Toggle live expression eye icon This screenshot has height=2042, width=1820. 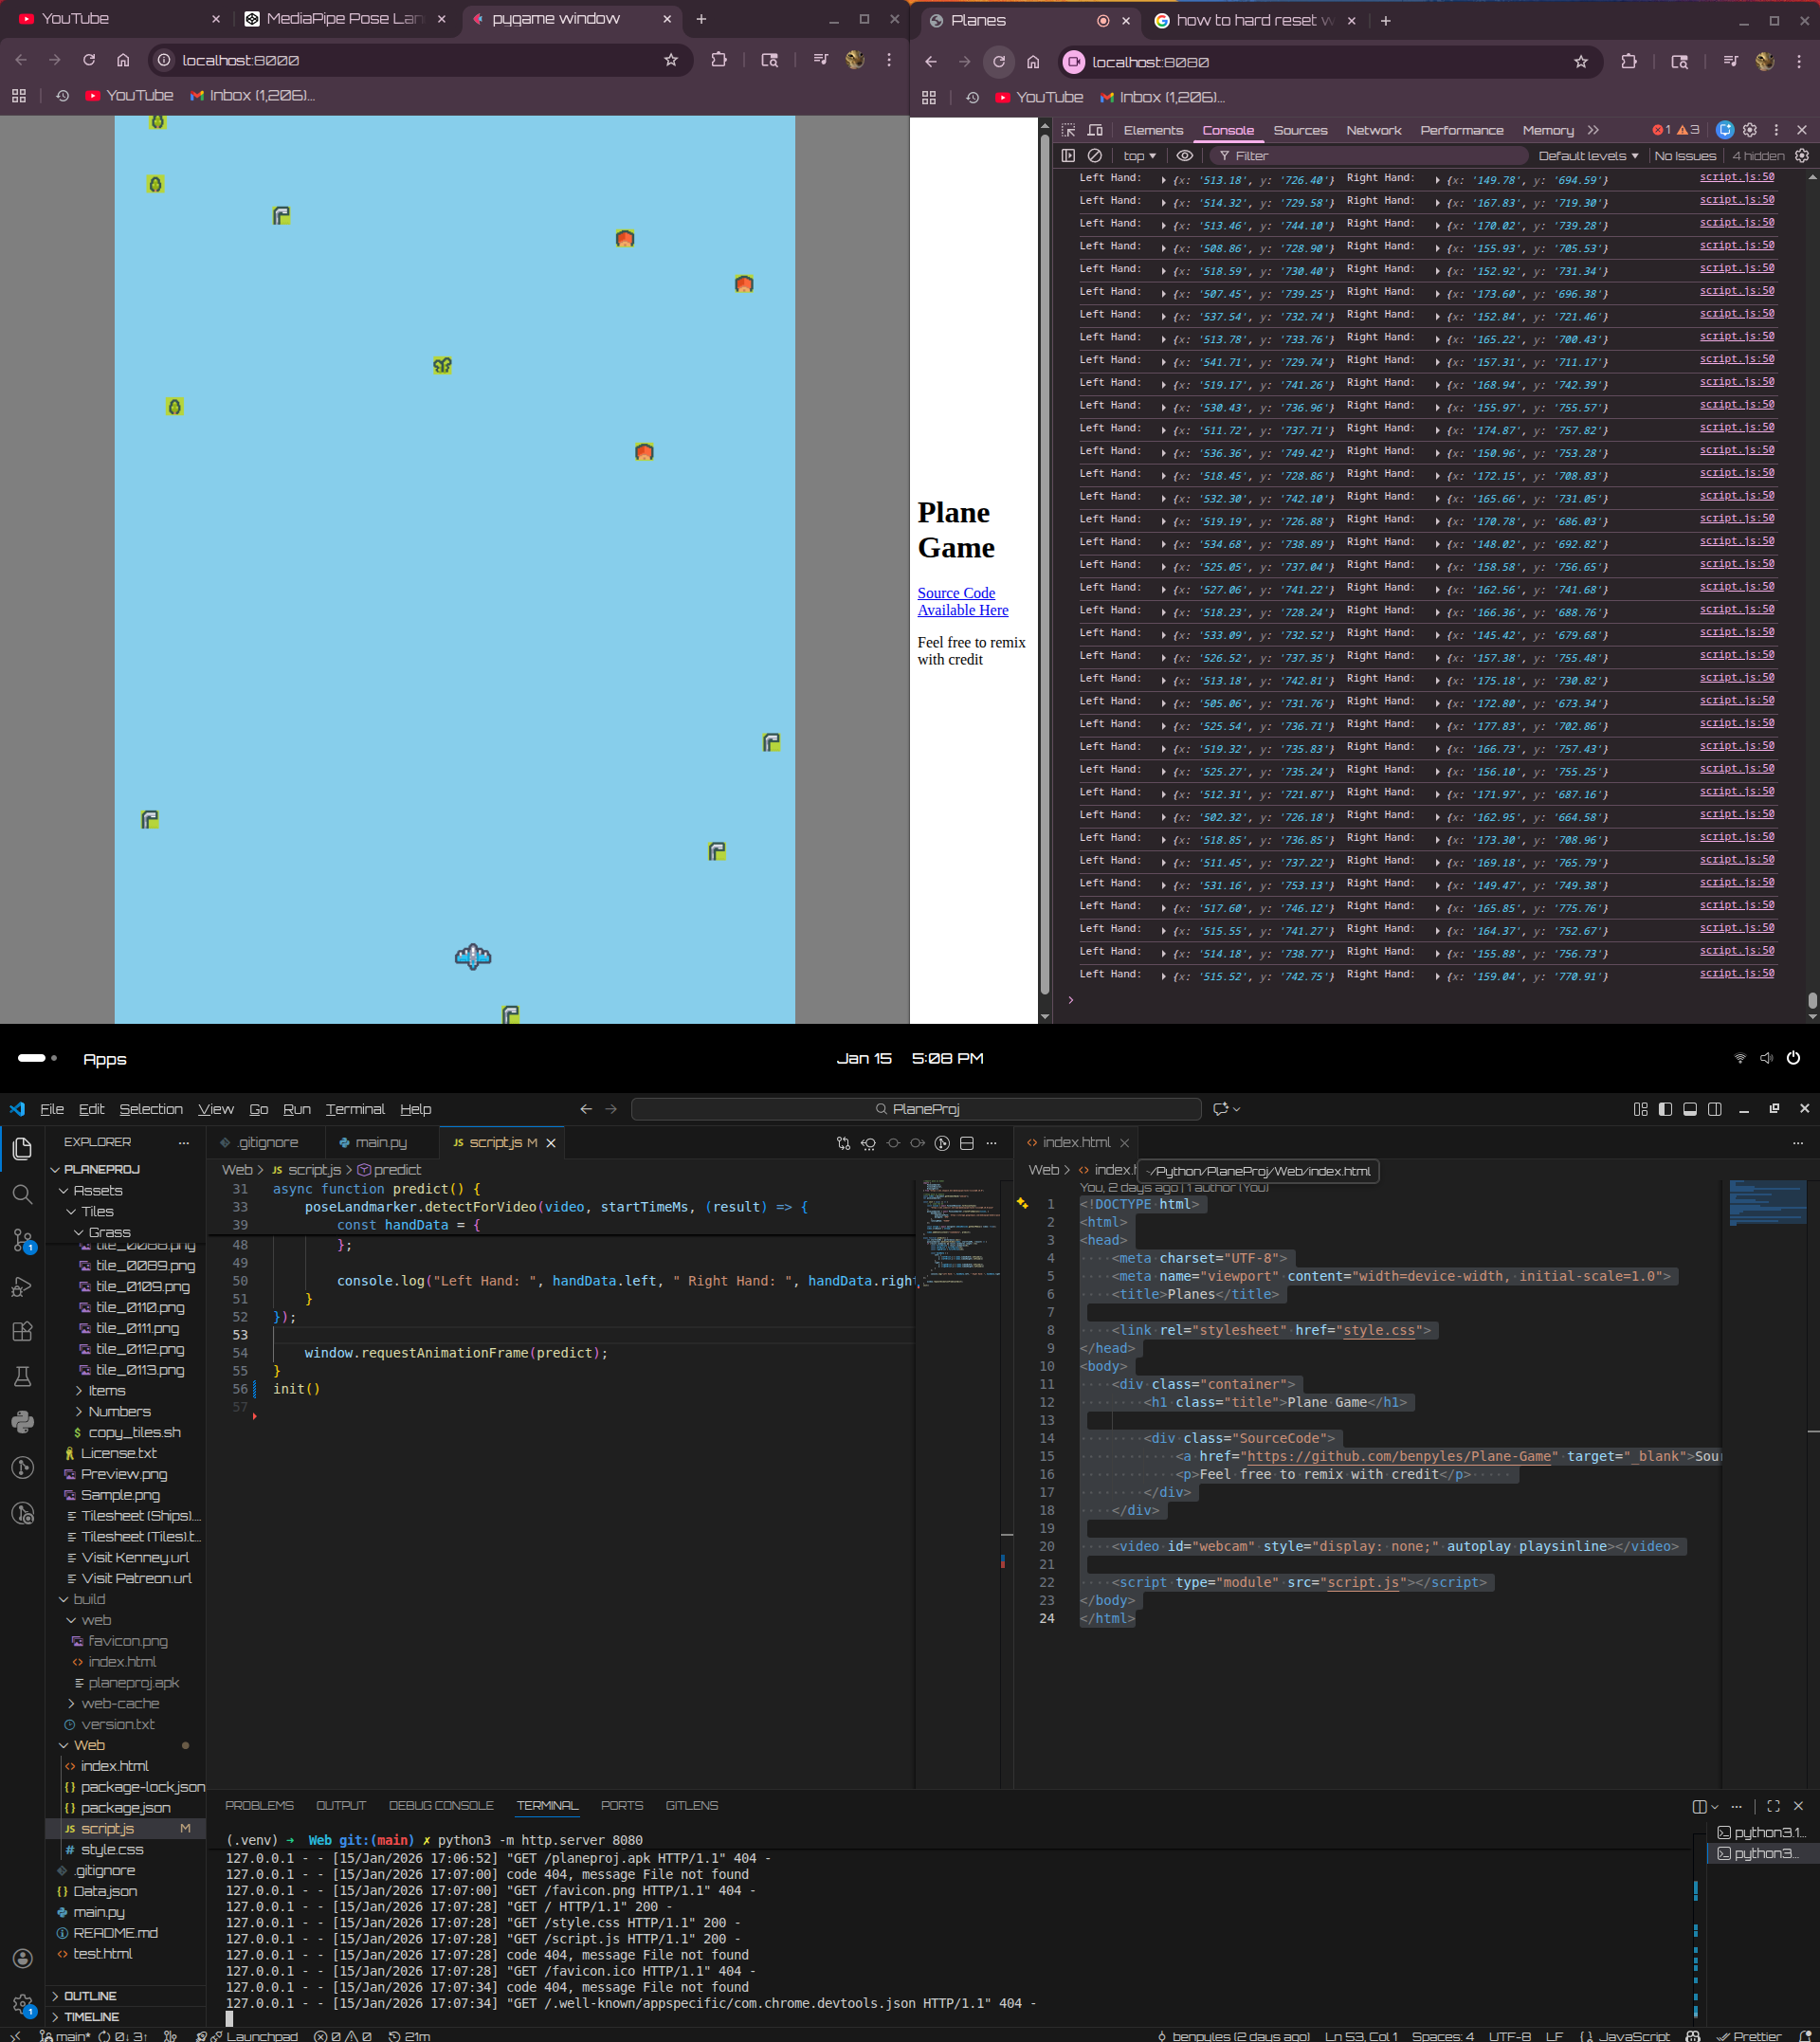pyautogui.click(x=1184, y=156)
